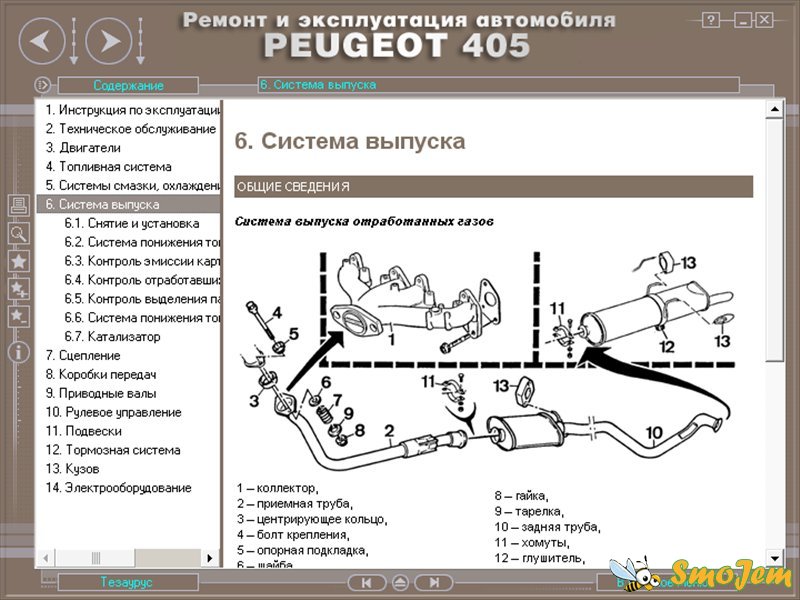Click the forward navigation arrow button
The width and height of the screenshot is (800, 600).
[109, 41]
